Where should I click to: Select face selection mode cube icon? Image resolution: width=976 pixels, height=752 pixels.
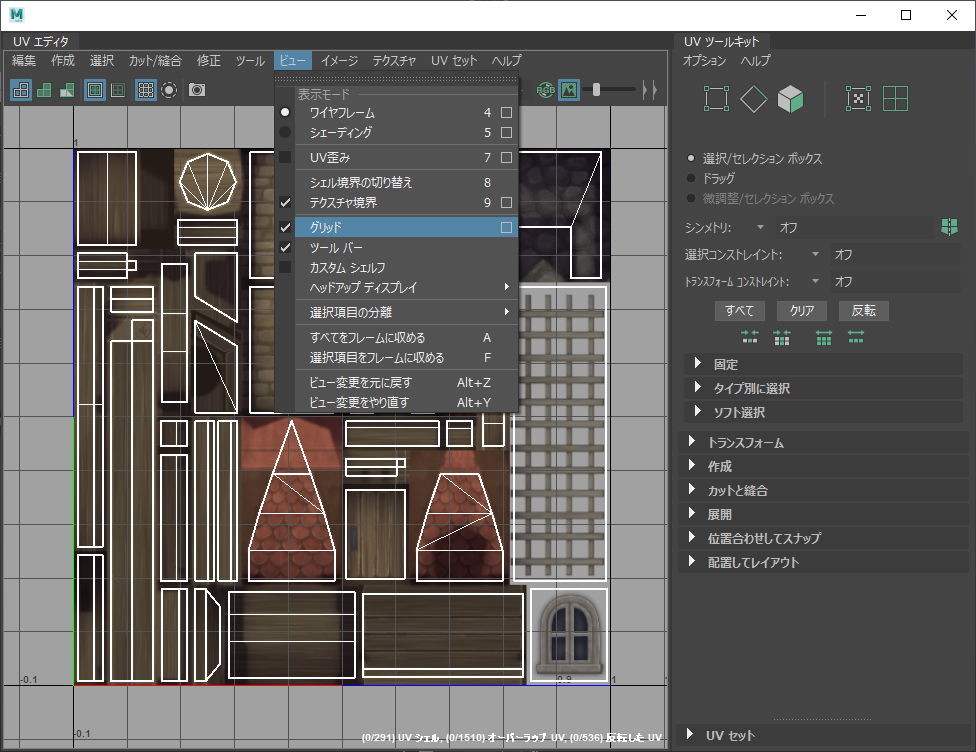(791, 98)
